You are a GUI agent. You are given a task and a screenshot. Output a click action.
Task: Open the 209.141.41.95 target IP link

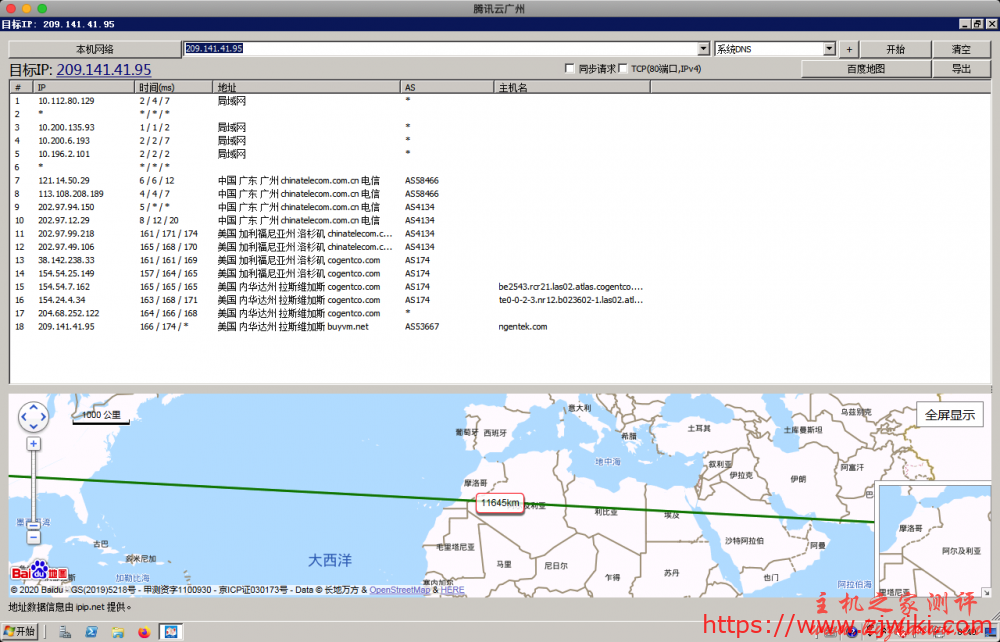point(103,69)
